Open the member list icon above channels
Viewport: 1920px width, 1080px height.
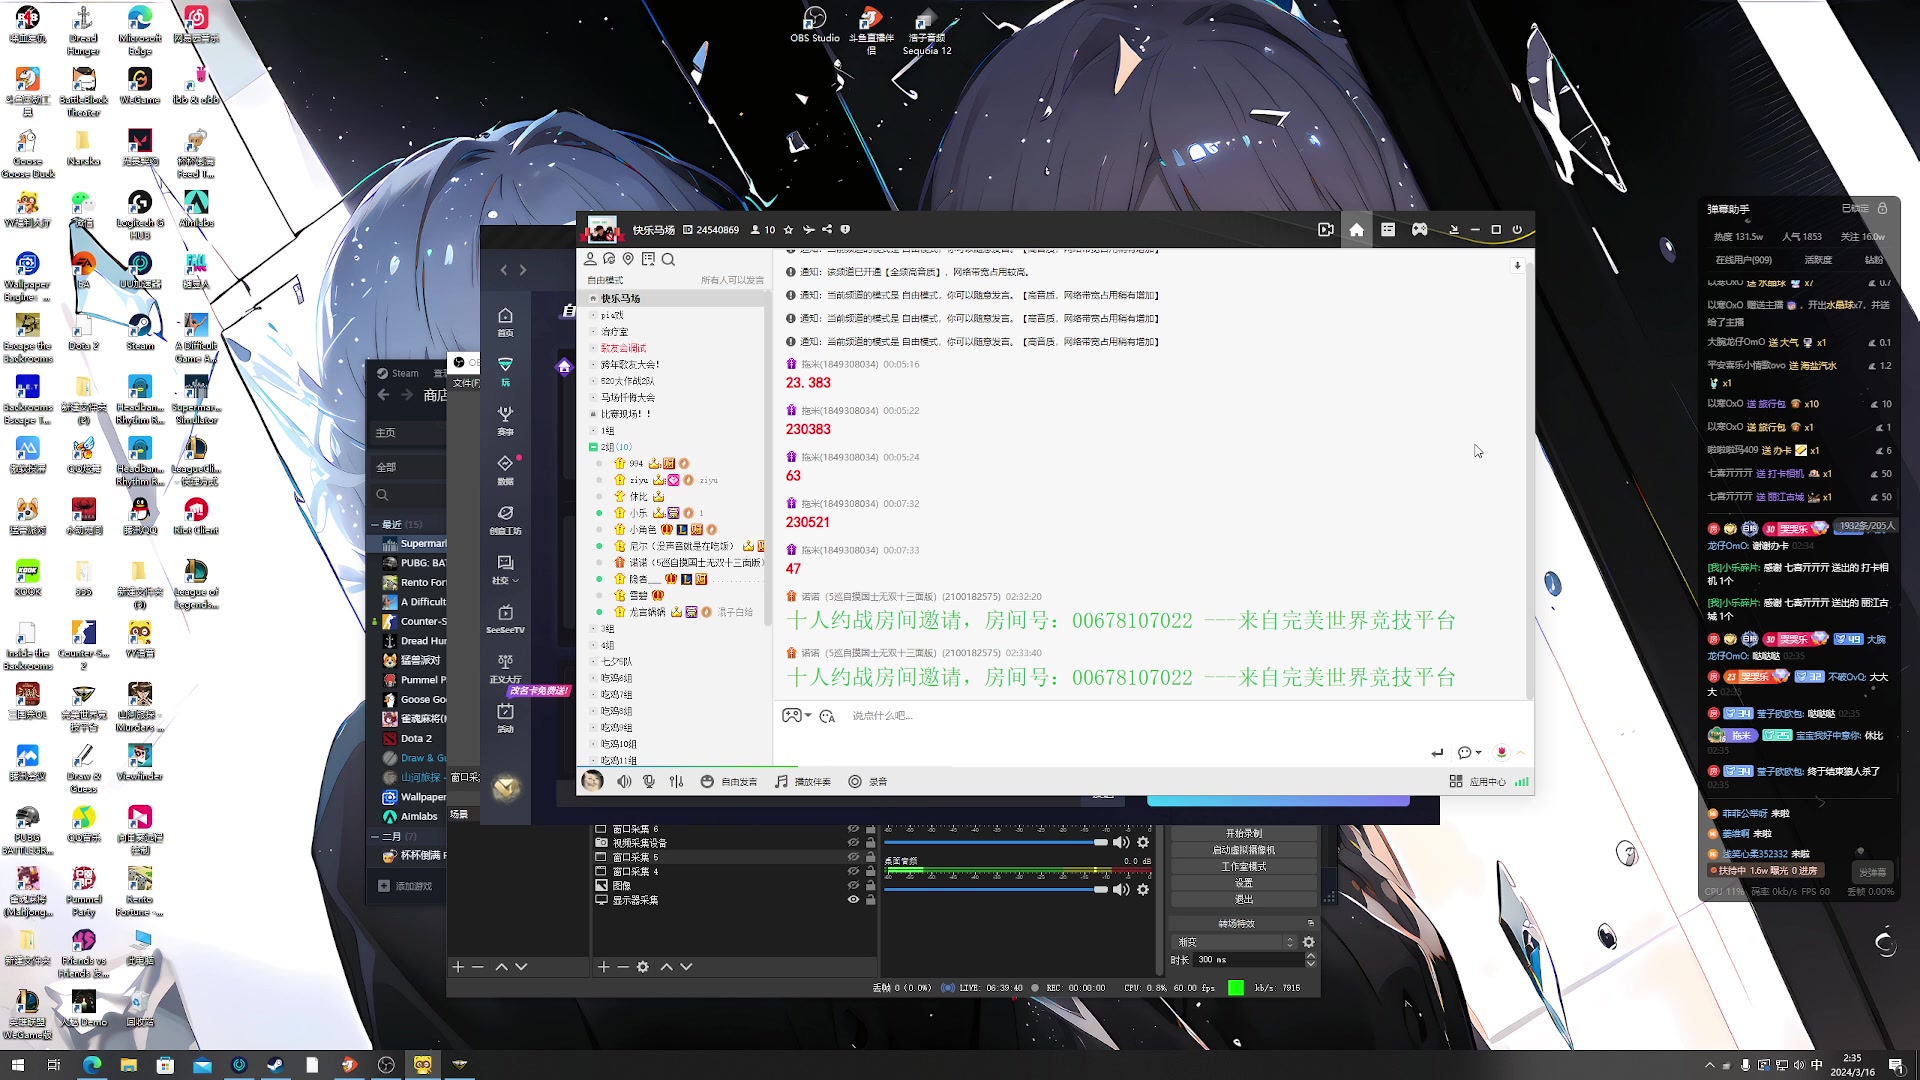[589, 257]
